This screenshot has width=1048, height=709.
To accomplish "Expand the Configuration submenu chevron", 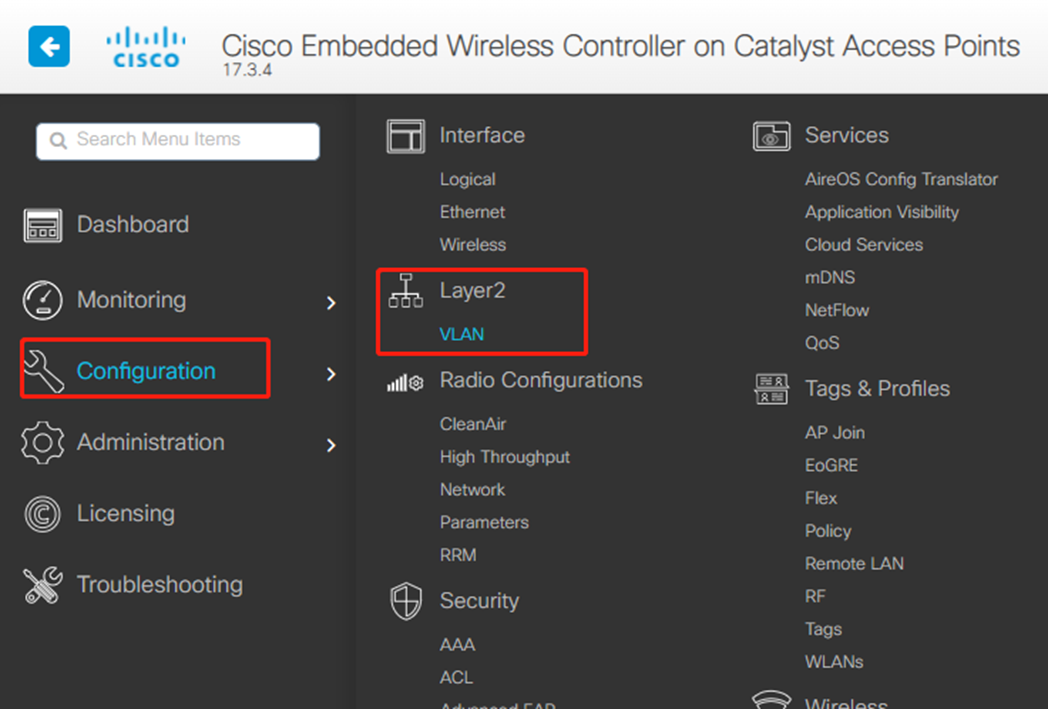I will (331, 373).
